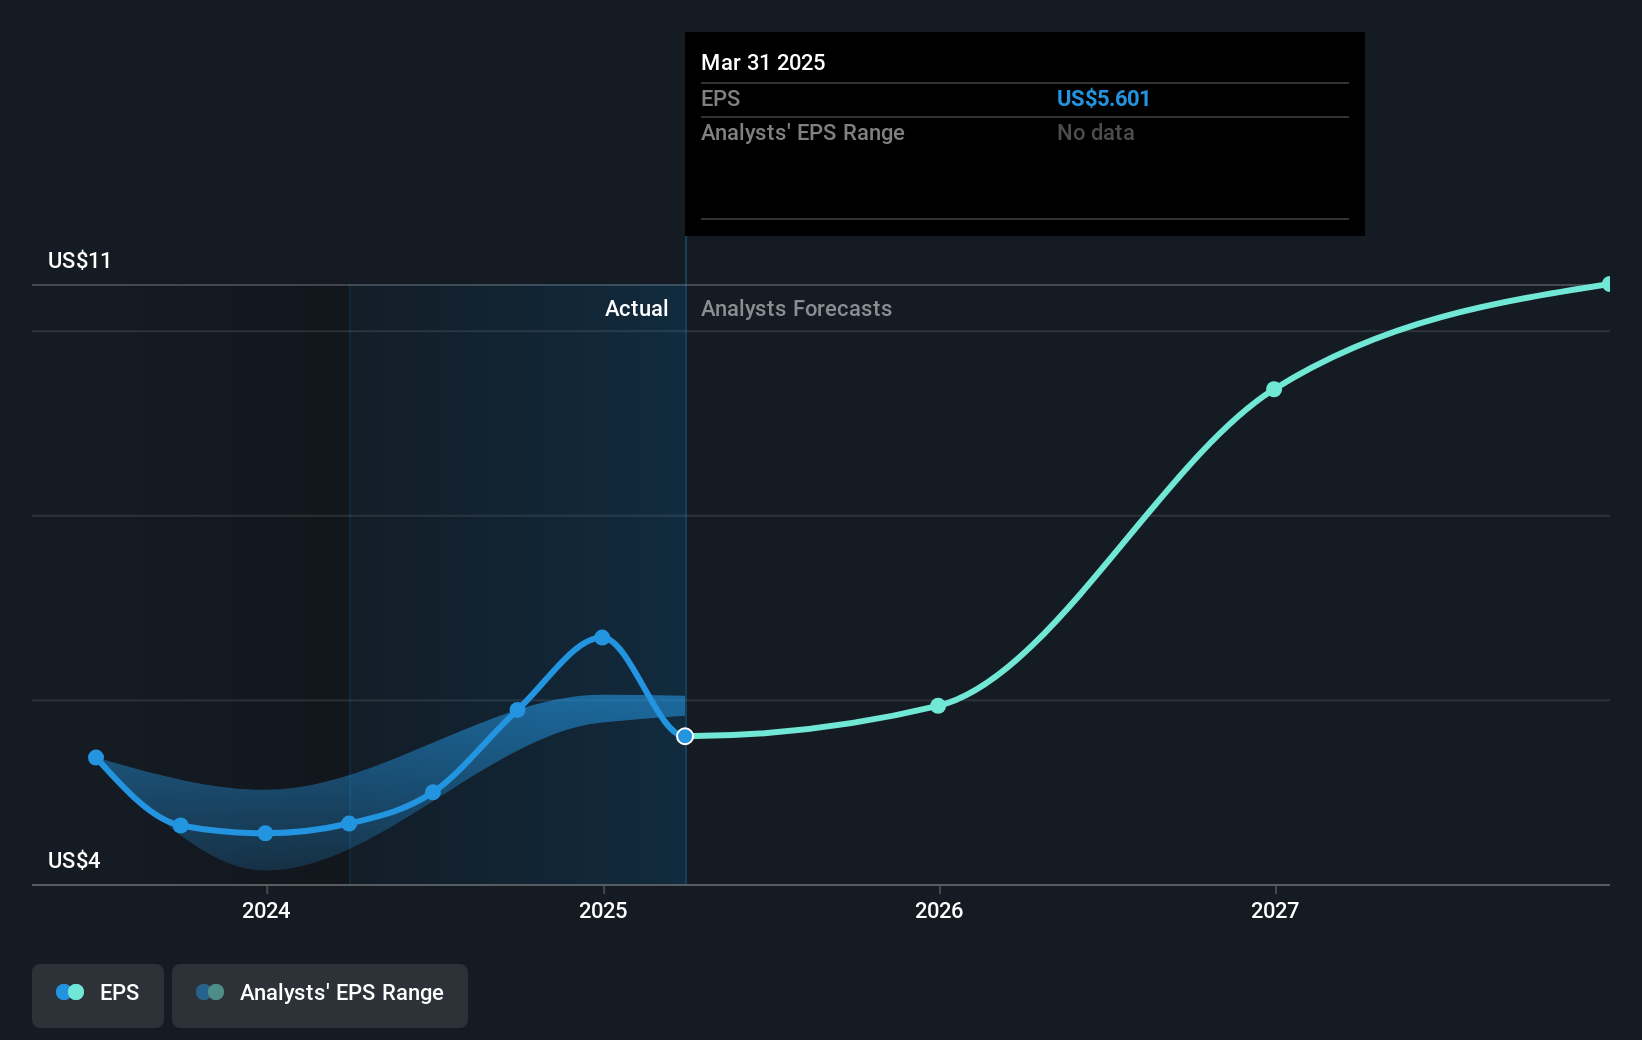Viewport: 1642px width, 1040px height.
Task: Click the EPS point between 2023 start and 2024
Action: (x=180, y=825)
